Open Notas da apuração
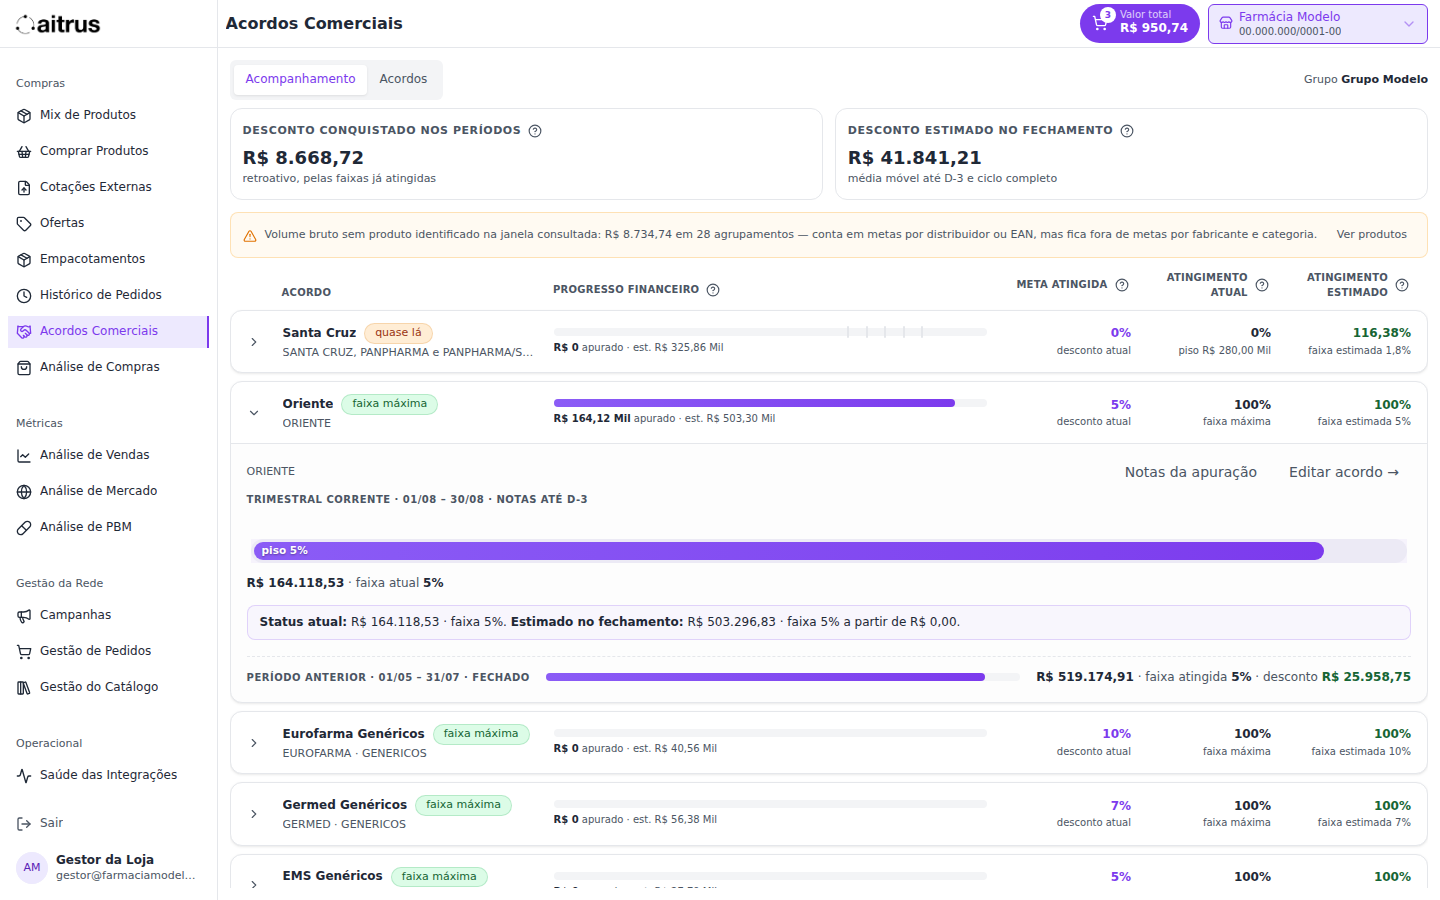 pos(1190,473)
